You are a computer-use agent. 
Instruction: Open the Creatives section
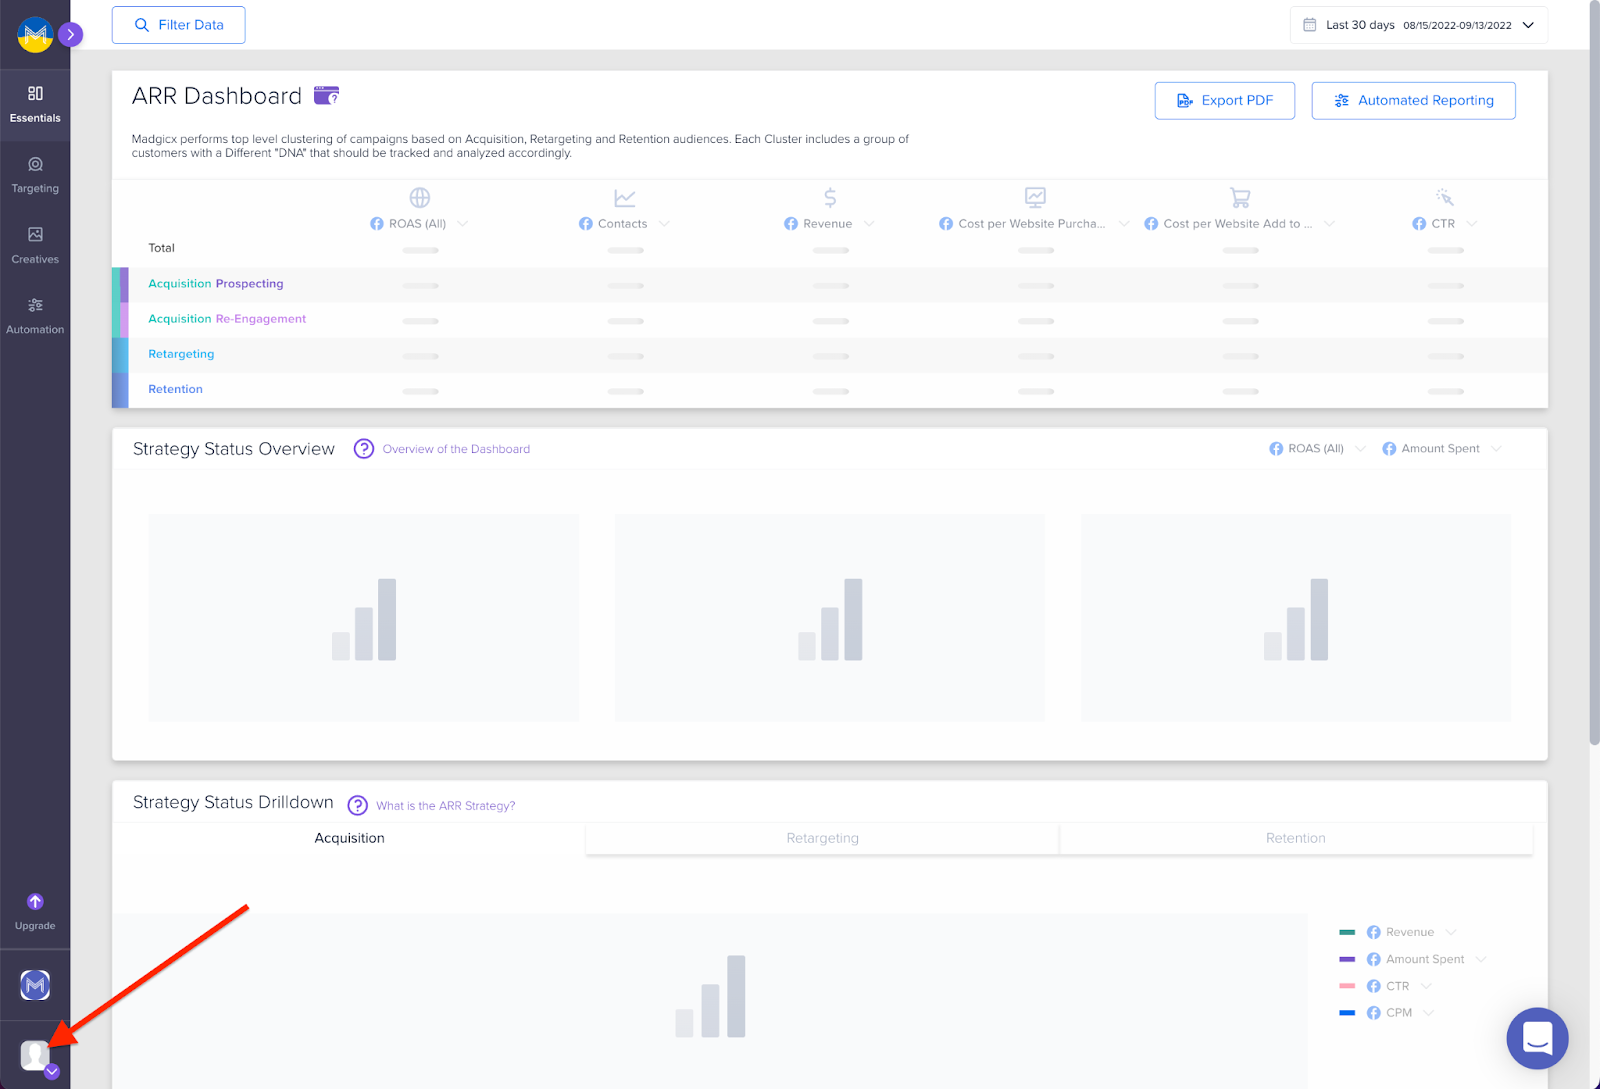pos(35,246)
